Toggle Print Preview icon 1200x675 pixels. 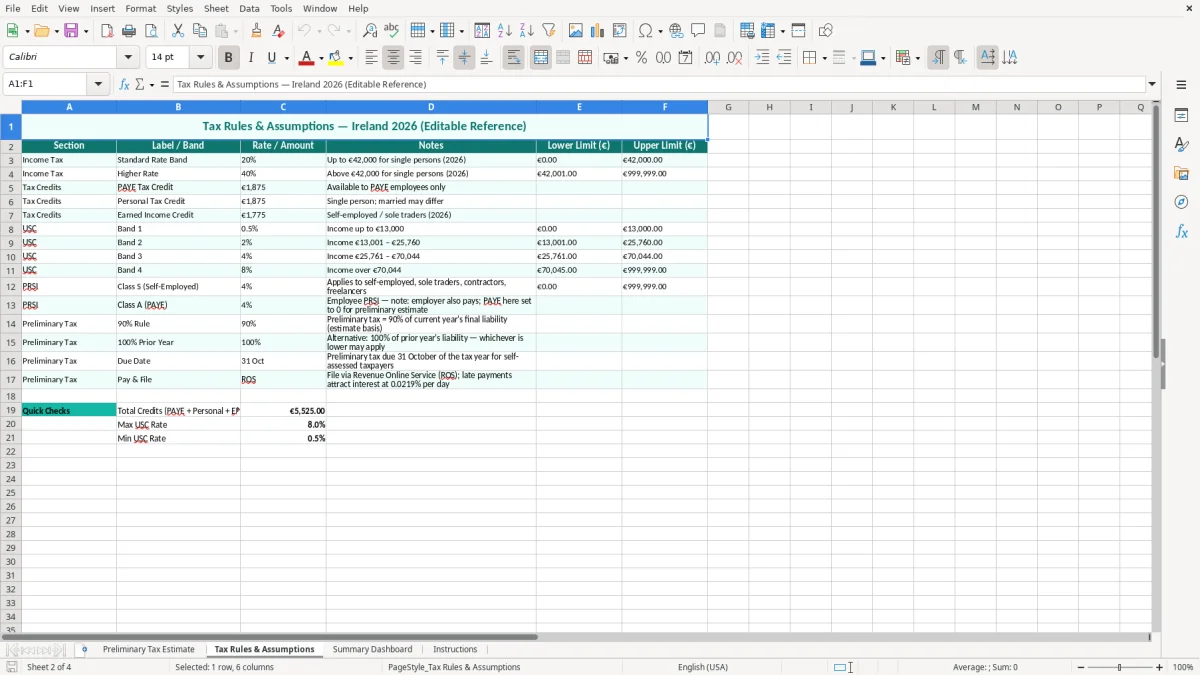tap(151, 31)
